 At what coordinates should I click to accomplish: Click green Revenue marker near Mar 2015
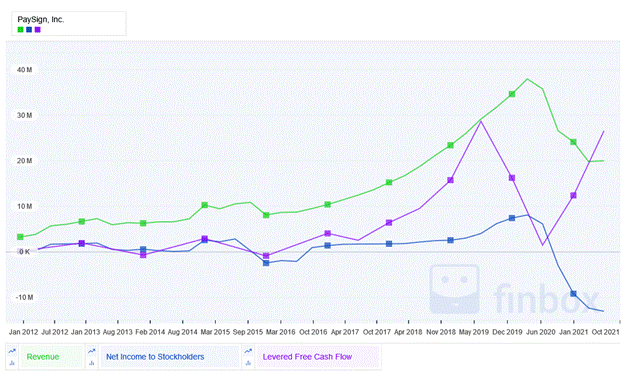(x=205, y=205)
